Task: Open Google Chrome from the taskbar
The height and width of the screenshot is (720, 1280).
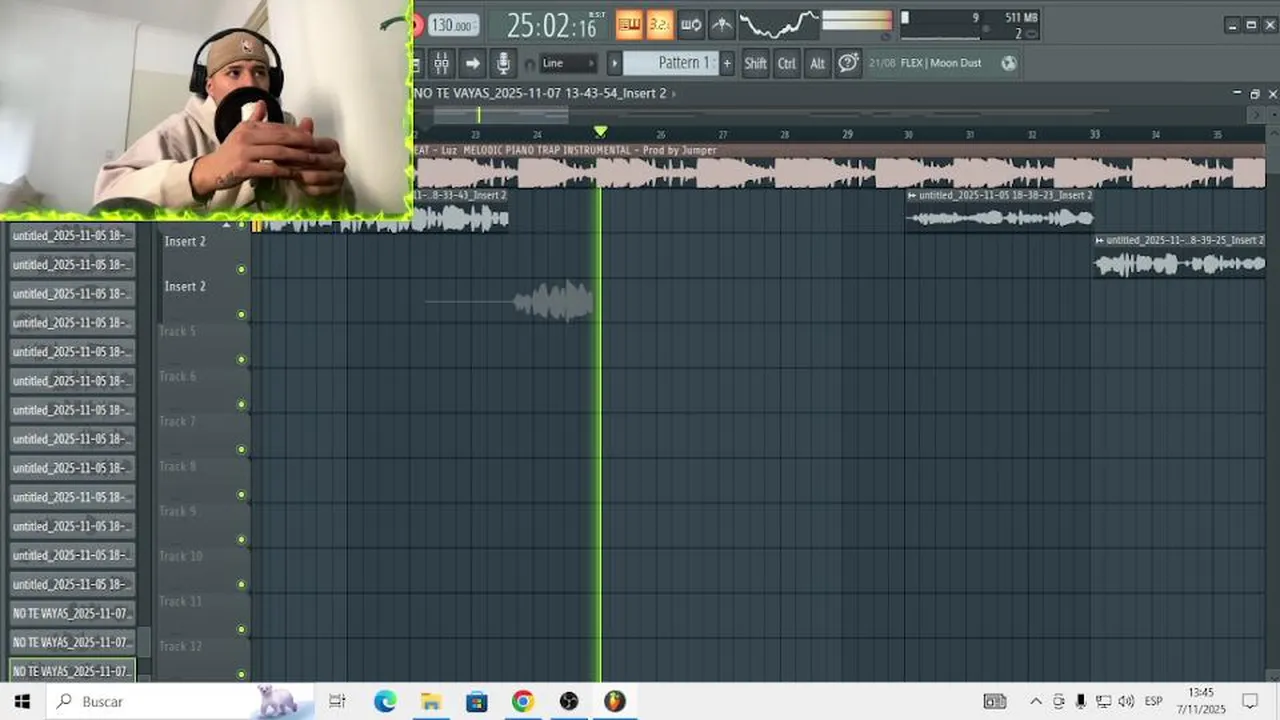Action: point(523,702)
